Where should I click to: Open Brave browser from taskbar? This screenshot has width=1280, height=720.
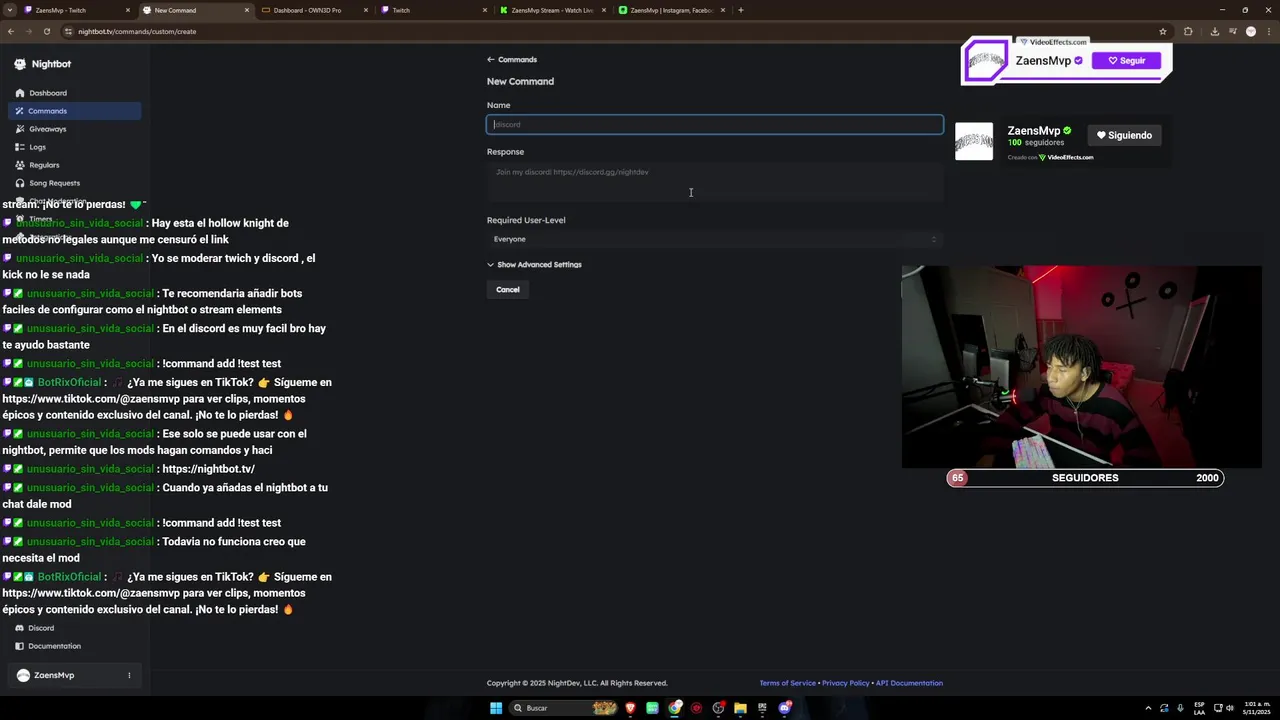pyautogui.click(x=630, y=708)
